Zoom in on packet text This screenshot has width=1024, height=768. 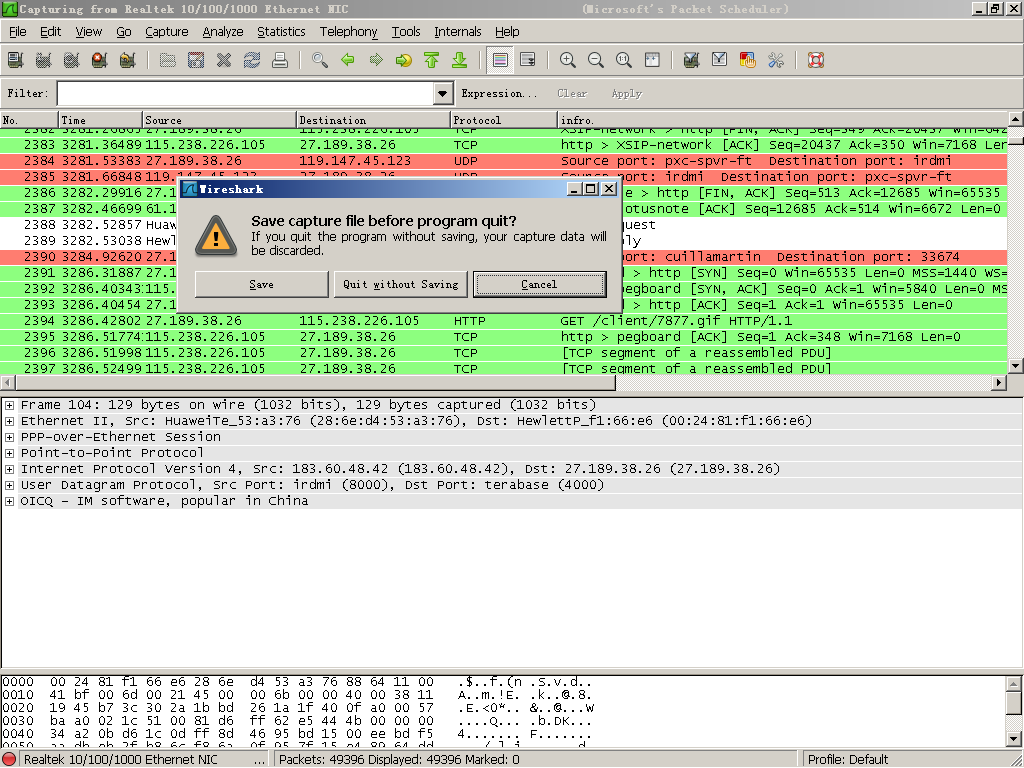tap(568, 60)
